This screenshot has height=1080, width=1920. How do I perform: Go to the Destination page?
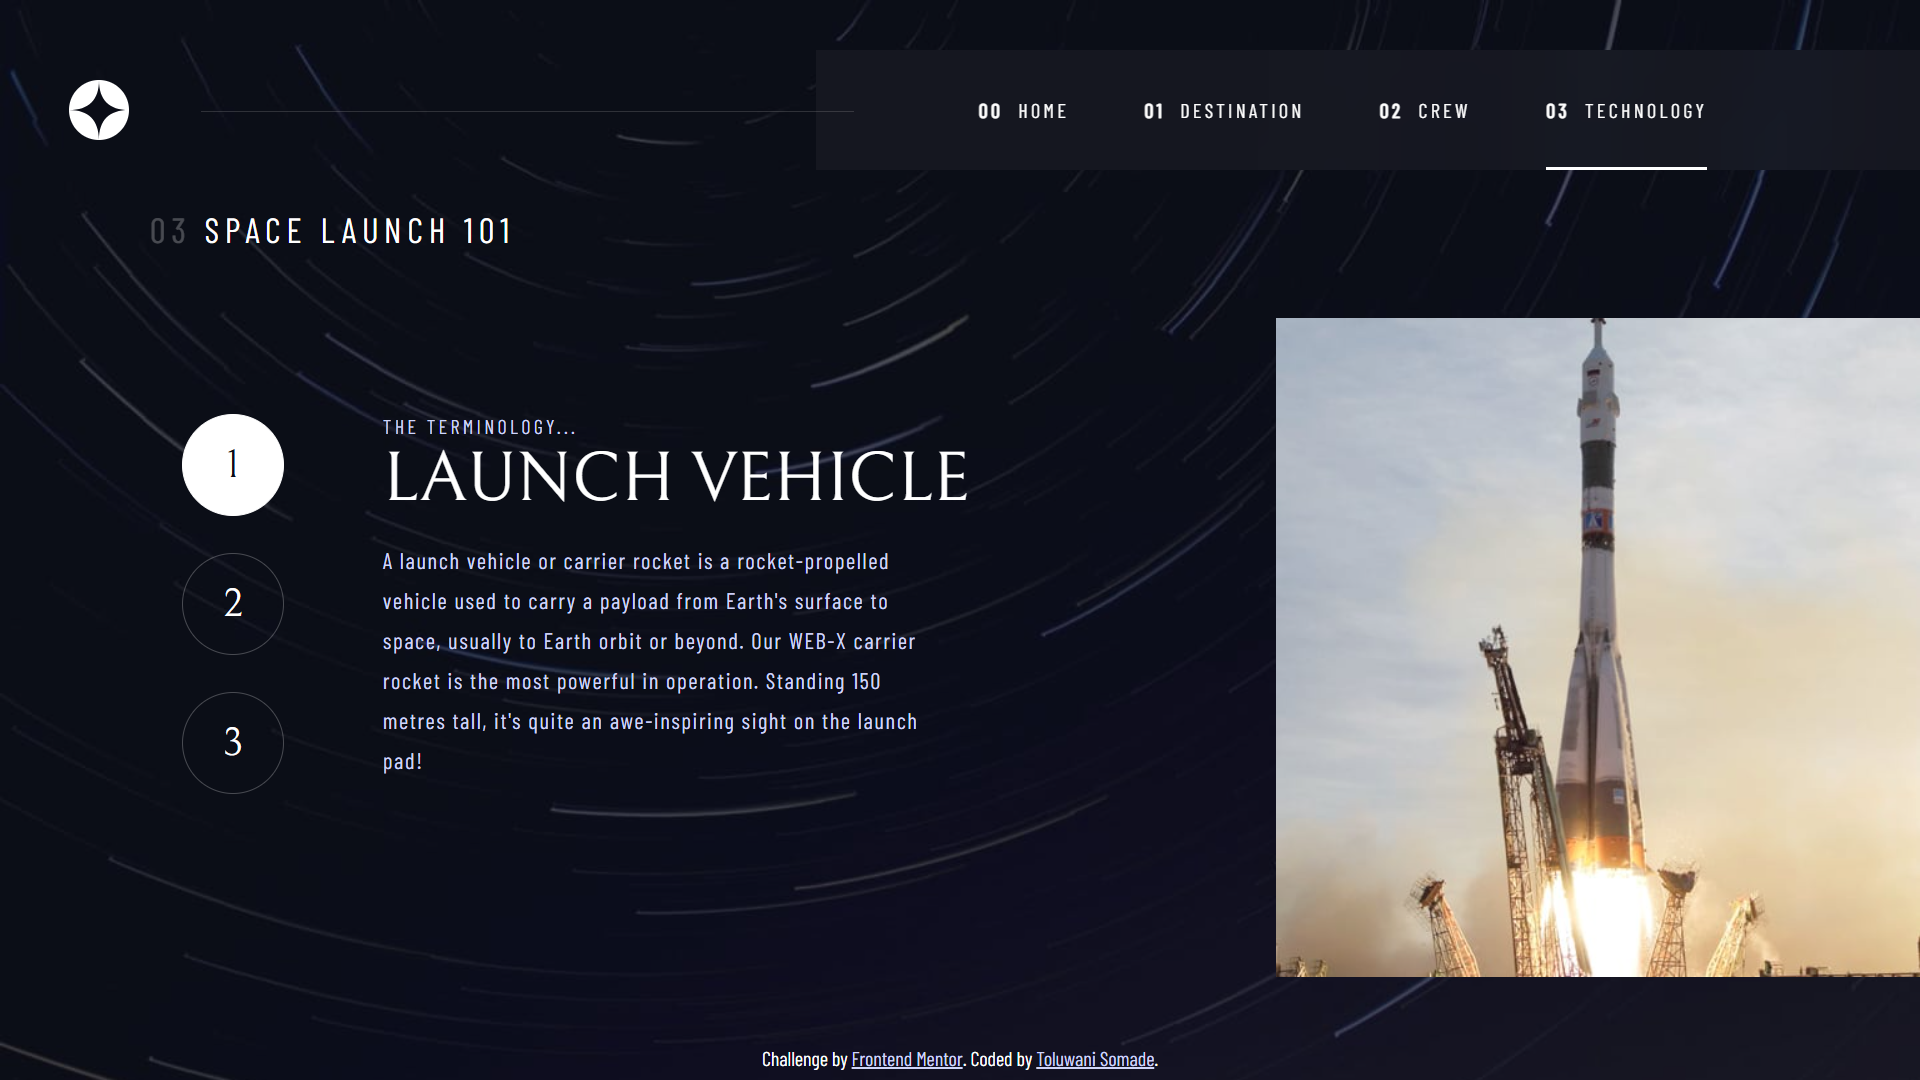(x=1223, y=111)
